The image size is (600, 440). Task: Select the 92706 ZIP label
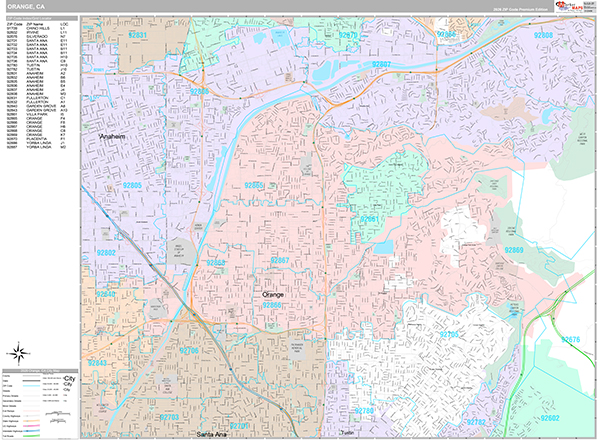189,351
